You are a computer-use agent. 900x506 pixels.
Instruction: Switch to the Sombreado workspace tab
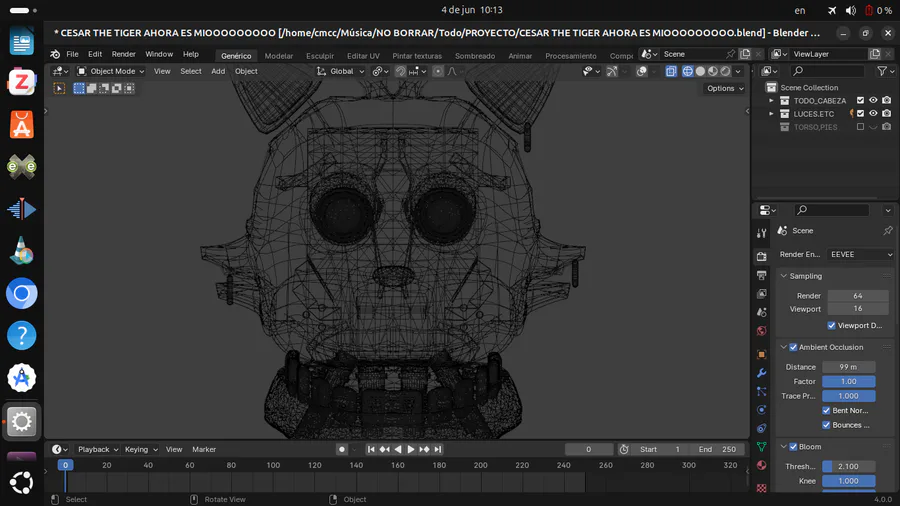[x=474, y=56]
